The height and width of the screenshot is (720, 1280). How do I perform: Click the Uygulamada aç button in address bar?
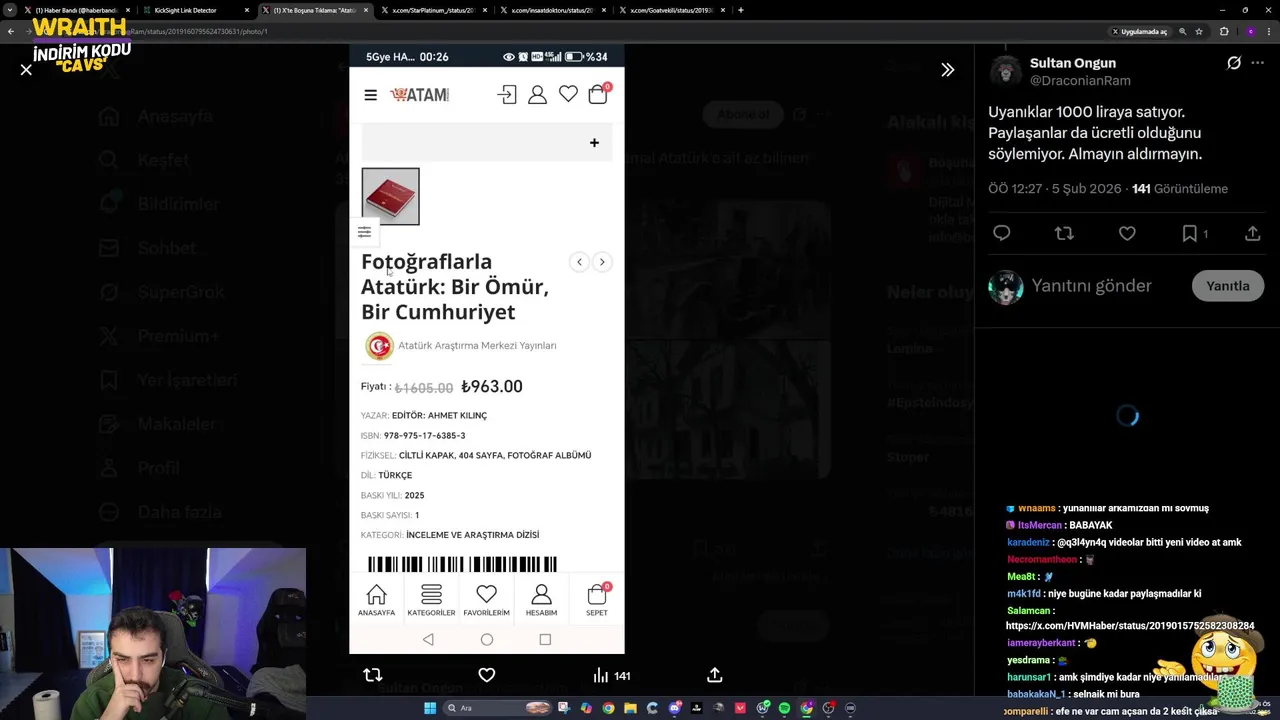pyautogui.click(x=1139, y=31)
